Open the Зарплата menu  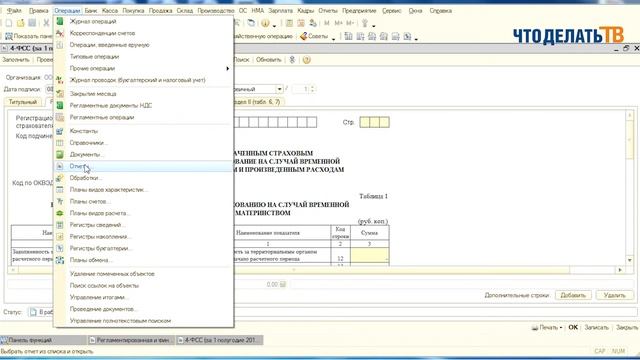coord(280,11)
